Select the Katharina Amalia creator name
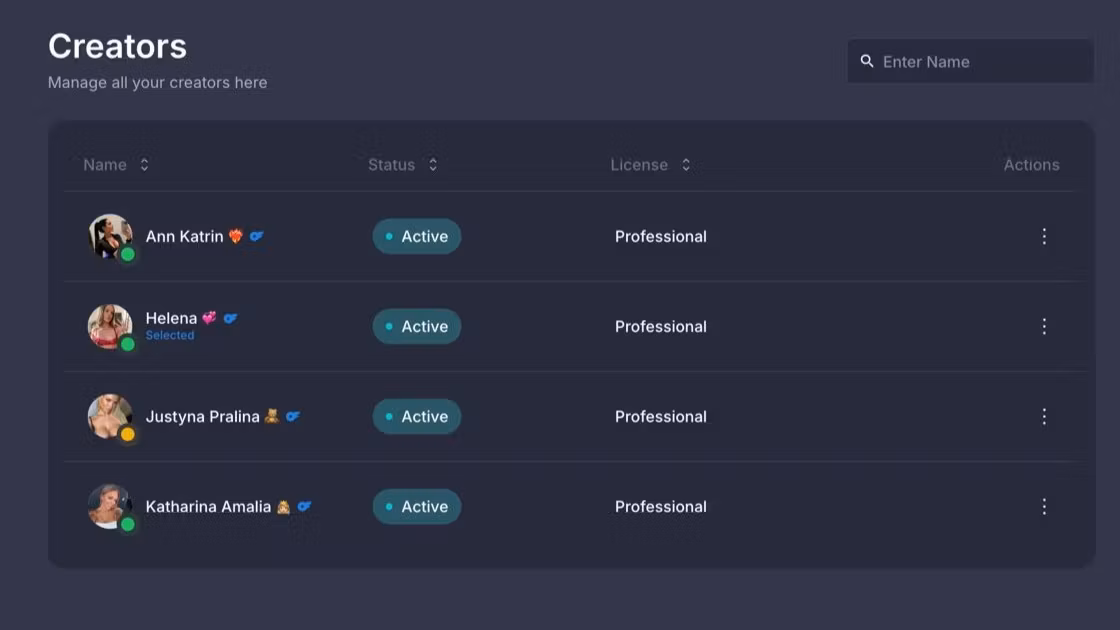This screenshot has height=630, width=1120. [208, 506]
